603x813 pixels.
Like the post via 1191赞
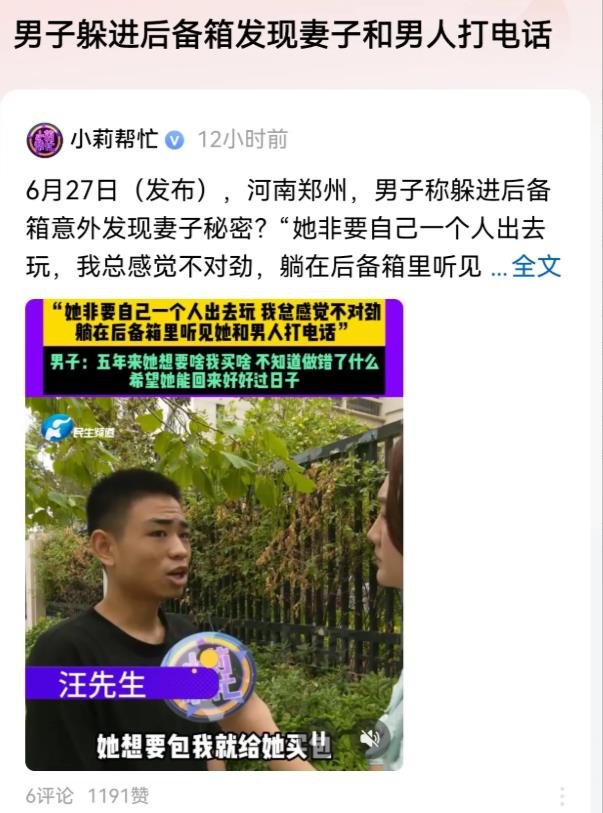coord(118,795)
